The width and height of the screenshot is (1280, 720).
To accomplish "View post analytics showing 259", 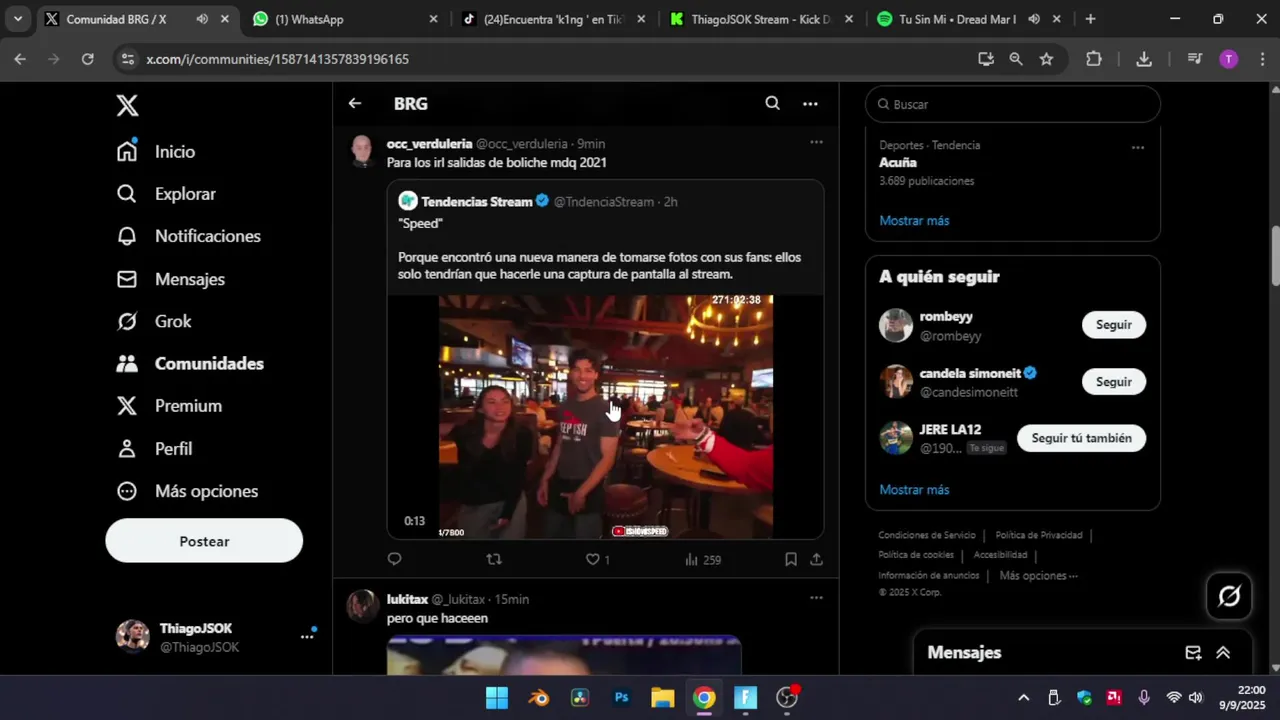I will (x=703, y=560).
